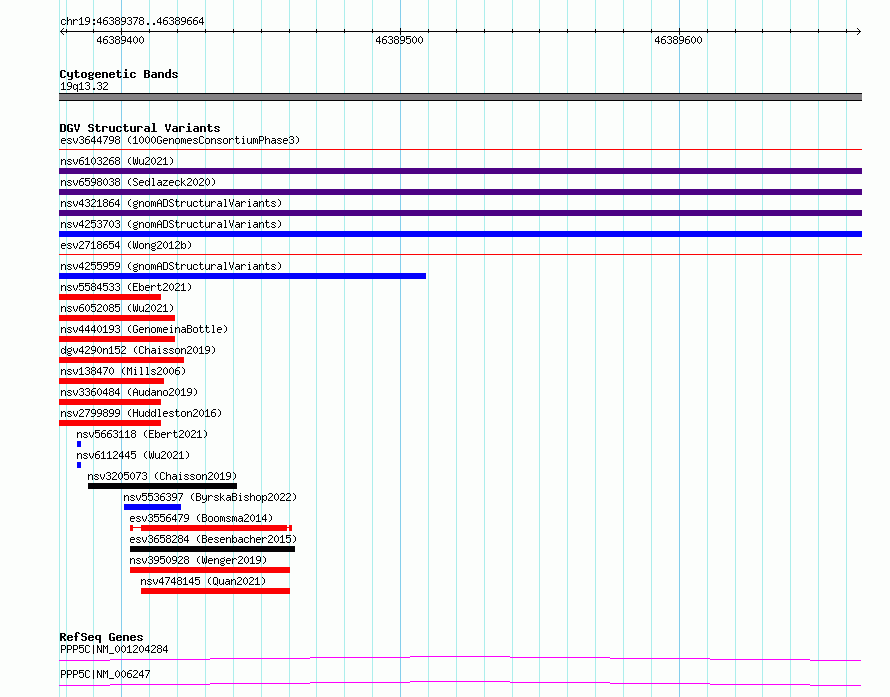Open the nsv3950928 (Wenger2019) label
The image size is (890, 697).
198,560
